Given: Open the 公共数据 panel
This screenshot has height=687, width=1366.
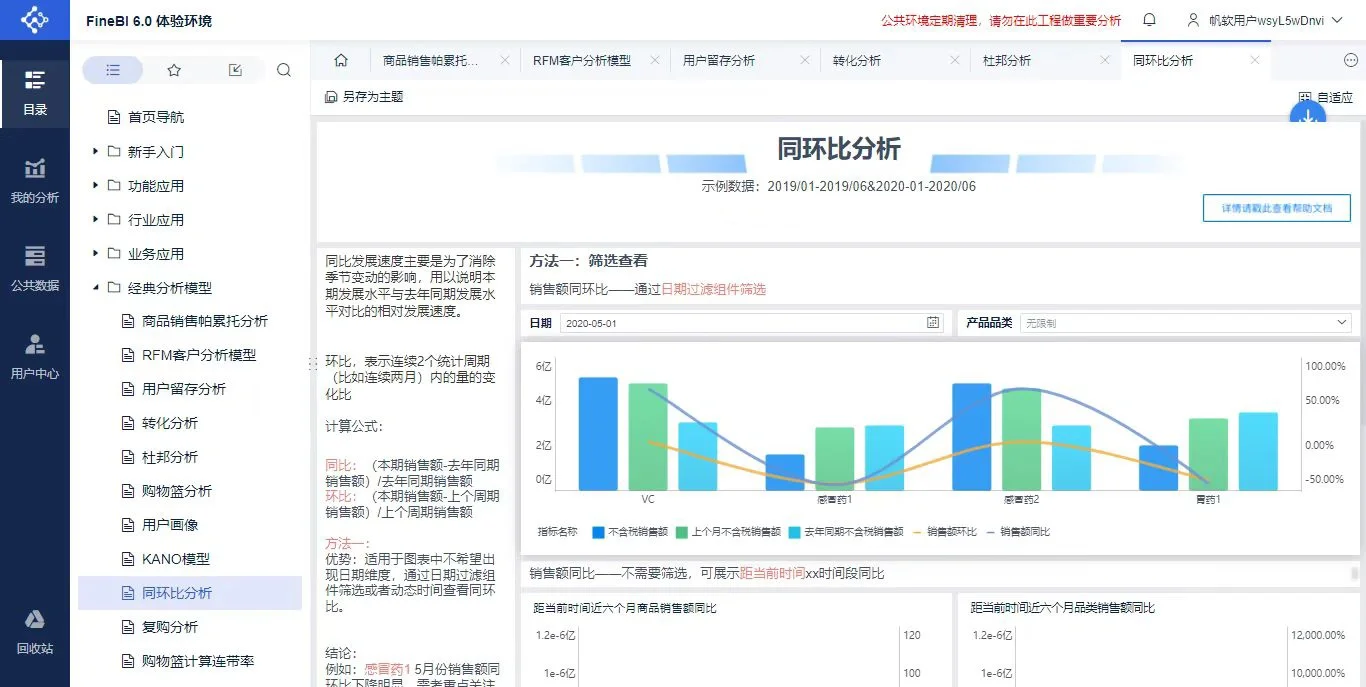Looking at the screenshot, I should tap(35, 270).
